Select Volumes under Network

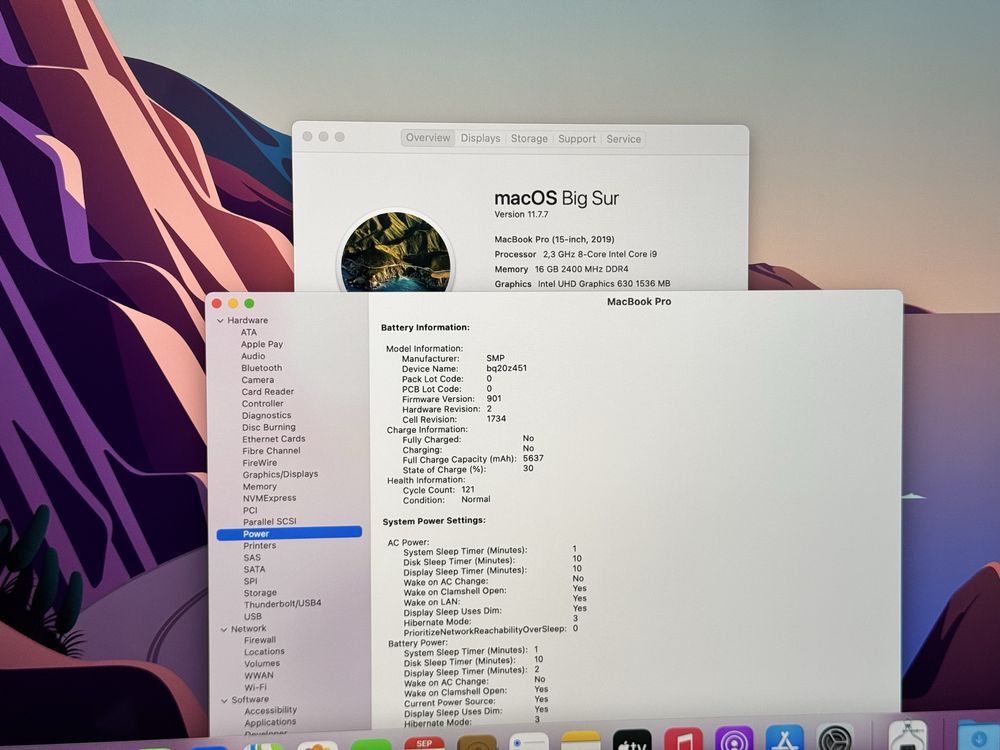pyautogui.click(x=262, y=664)
